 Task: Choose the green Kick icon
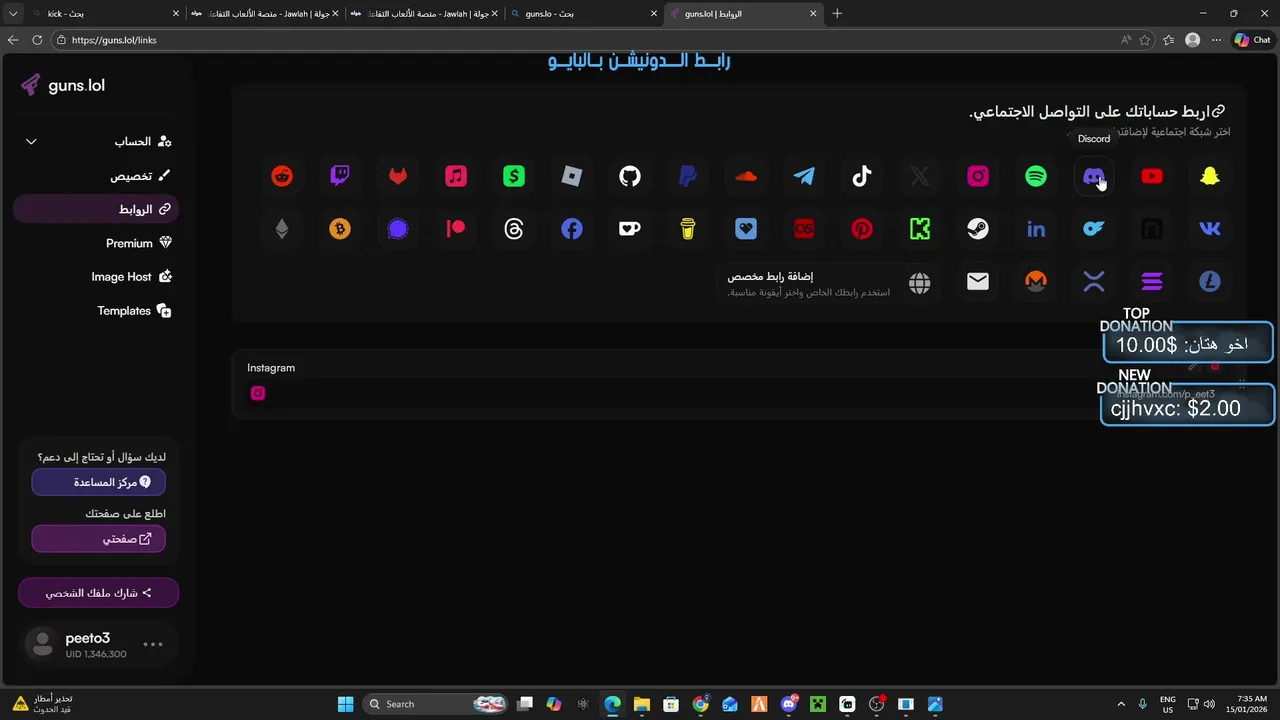point(920,230)
